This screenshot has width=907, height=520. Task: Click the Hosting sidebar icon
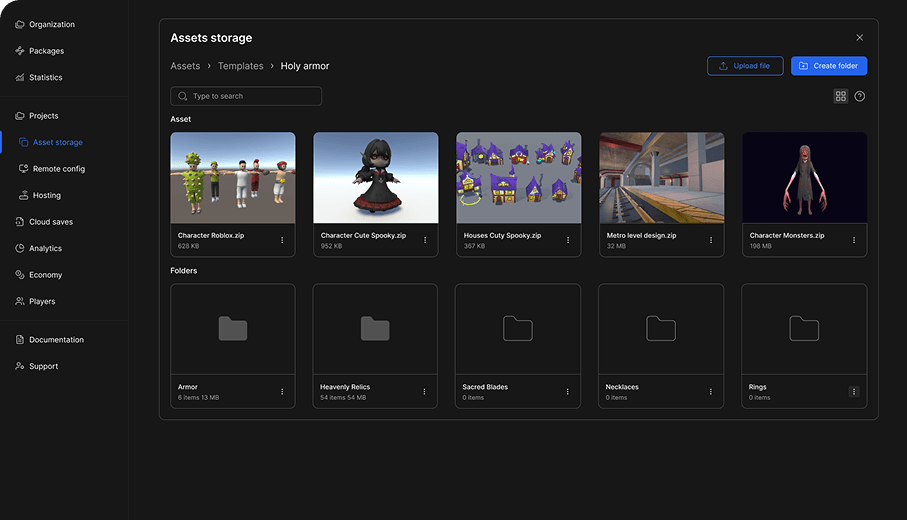pos(24,195)
